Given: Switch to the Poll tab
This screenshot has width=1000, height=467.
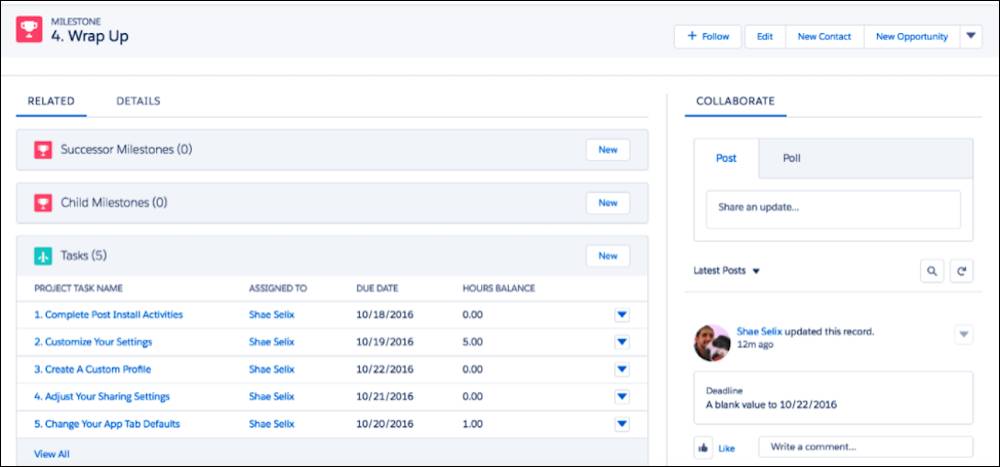Looking at the screenshot, I should click(x=791, y=158).
